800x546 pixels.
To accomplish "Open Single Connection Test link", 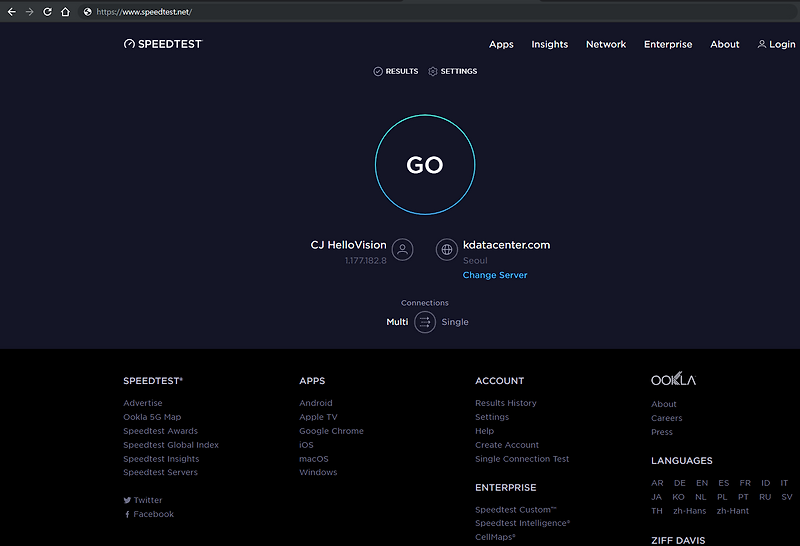I will click(522, 459).
